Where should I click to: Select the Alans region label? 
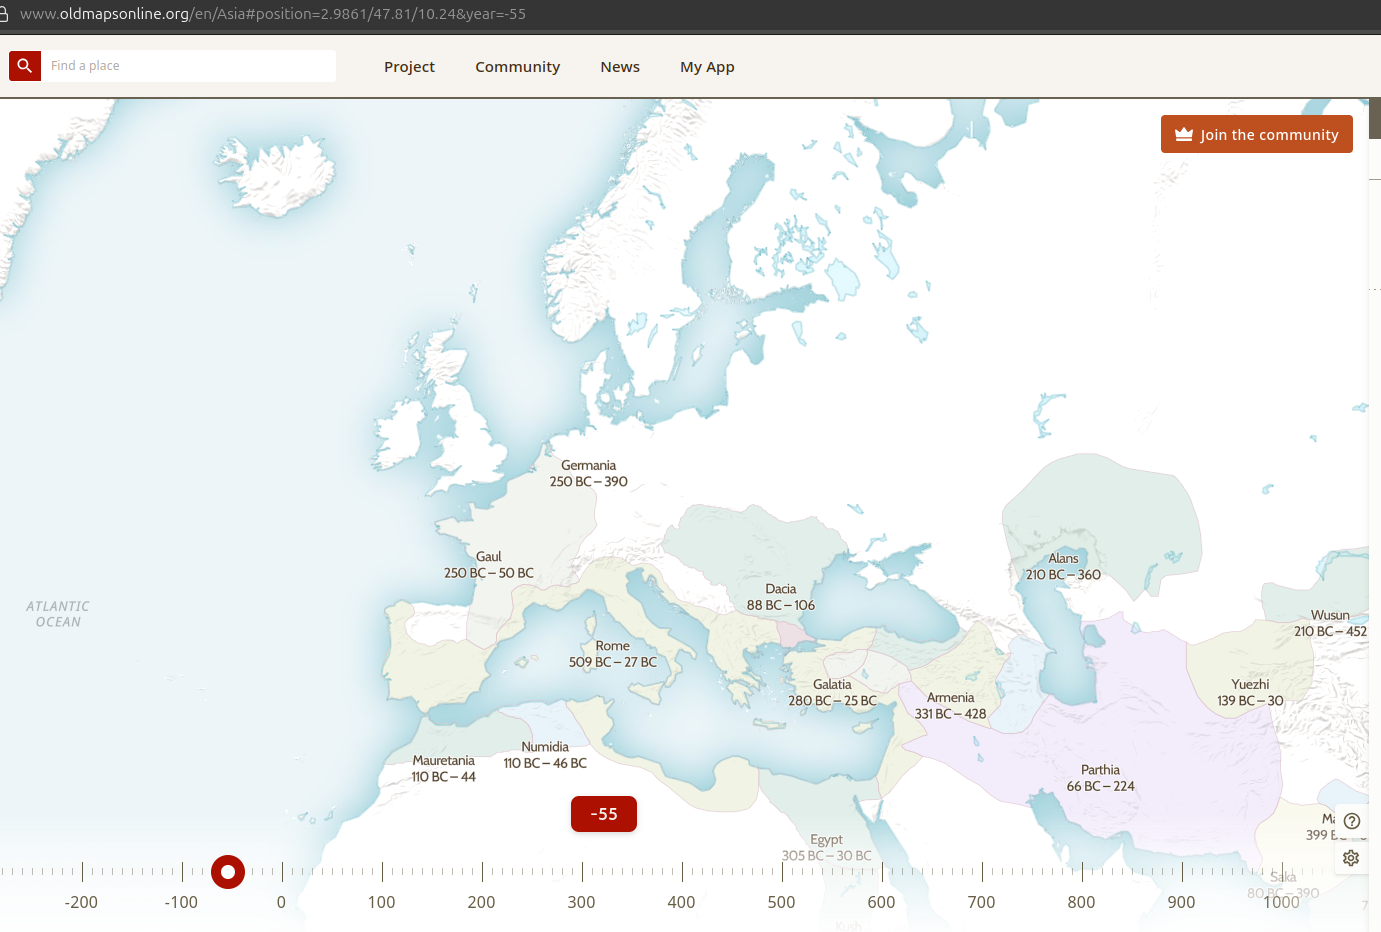(x=1063, y=566)
